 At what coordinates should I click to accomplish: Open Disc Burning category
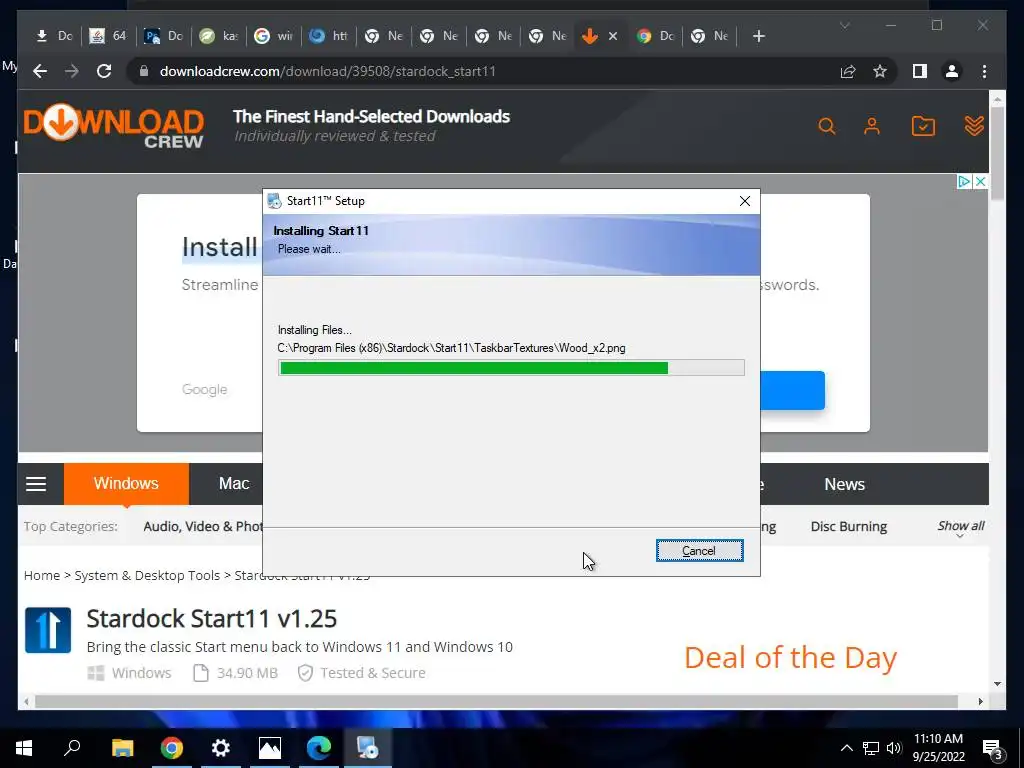(848, 526)
